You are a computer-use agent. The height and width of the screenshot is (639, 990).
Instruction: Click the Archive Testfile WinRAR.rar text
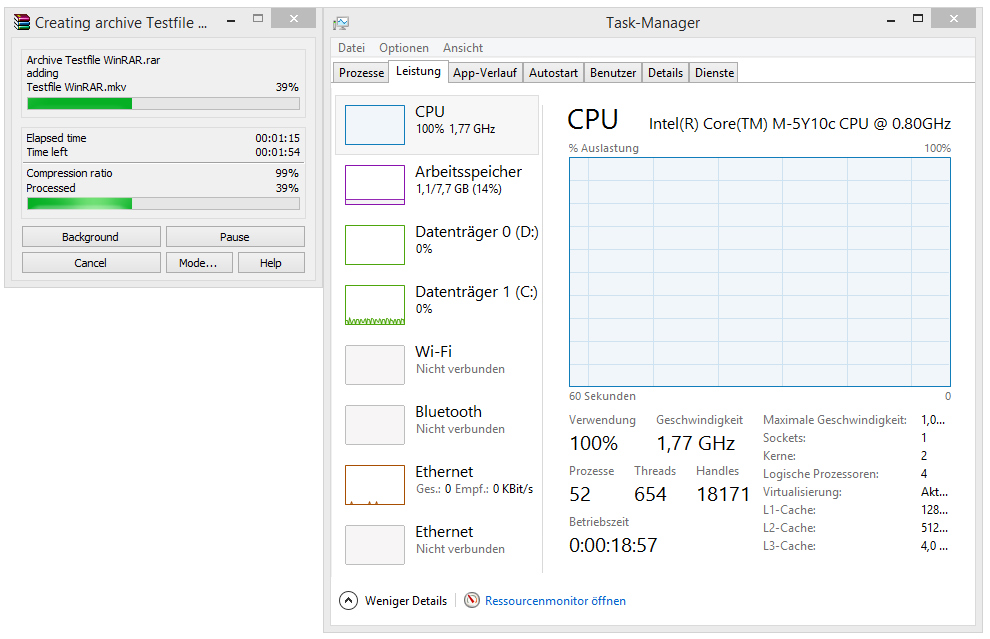tap(93, 60)
